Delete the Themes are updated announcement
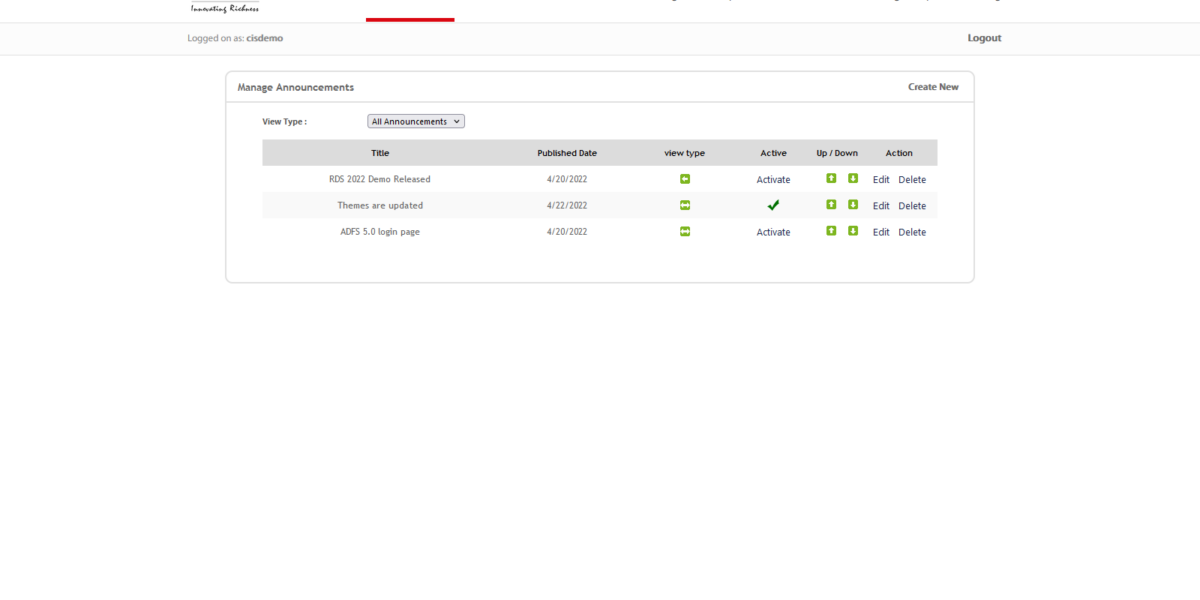Viewport: 1200px width, 600px height. [x=911, y=205]
